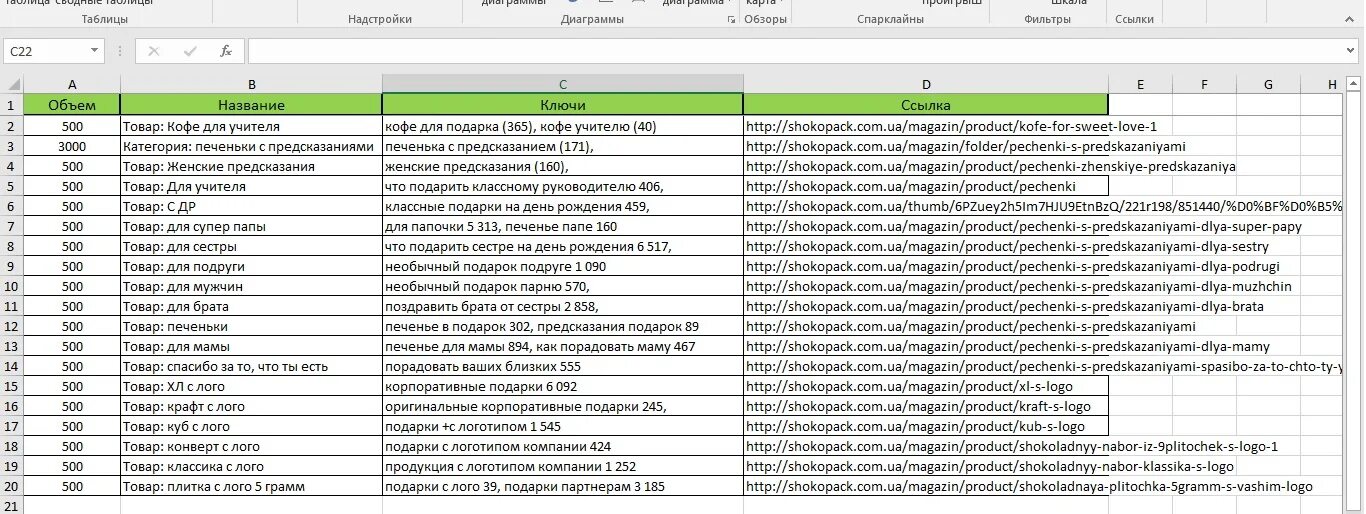The width and height of the screenshot is (1366, 514).
Task: Select cell Товар: классика с лого
Action: tap(252, 466)
